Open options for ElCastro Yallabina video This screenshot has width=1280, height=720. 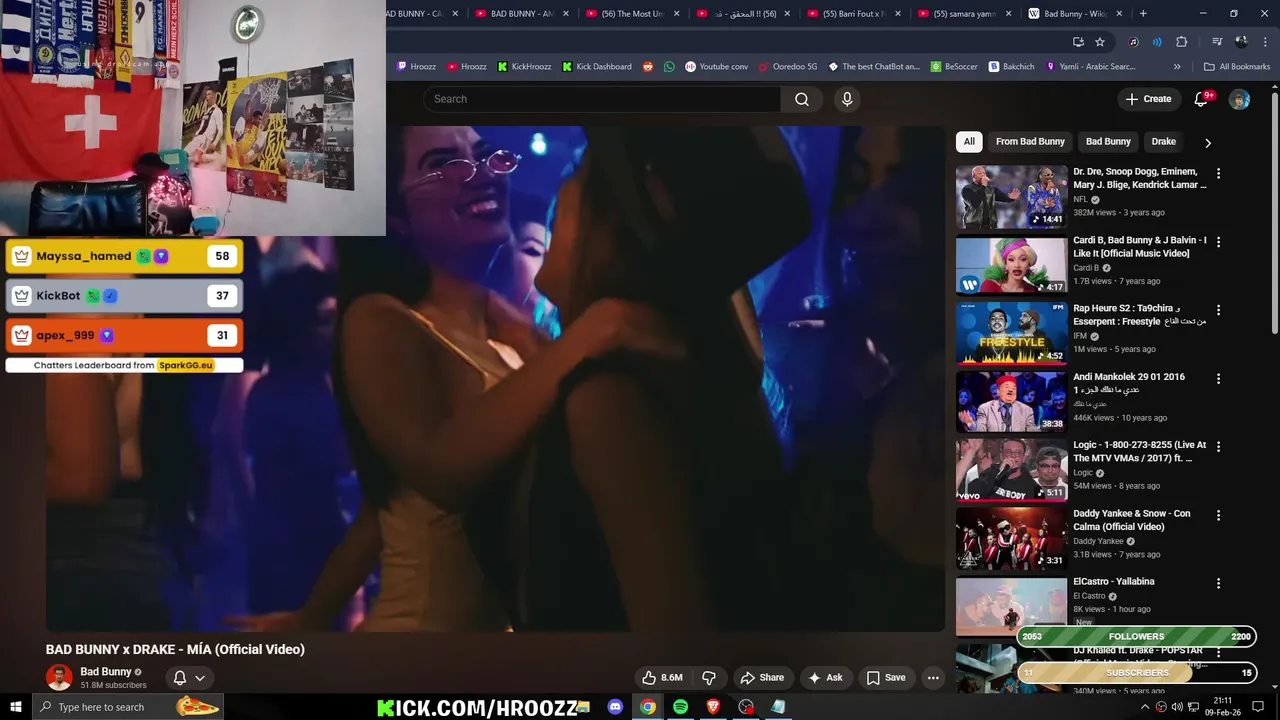pos(1218,583)
